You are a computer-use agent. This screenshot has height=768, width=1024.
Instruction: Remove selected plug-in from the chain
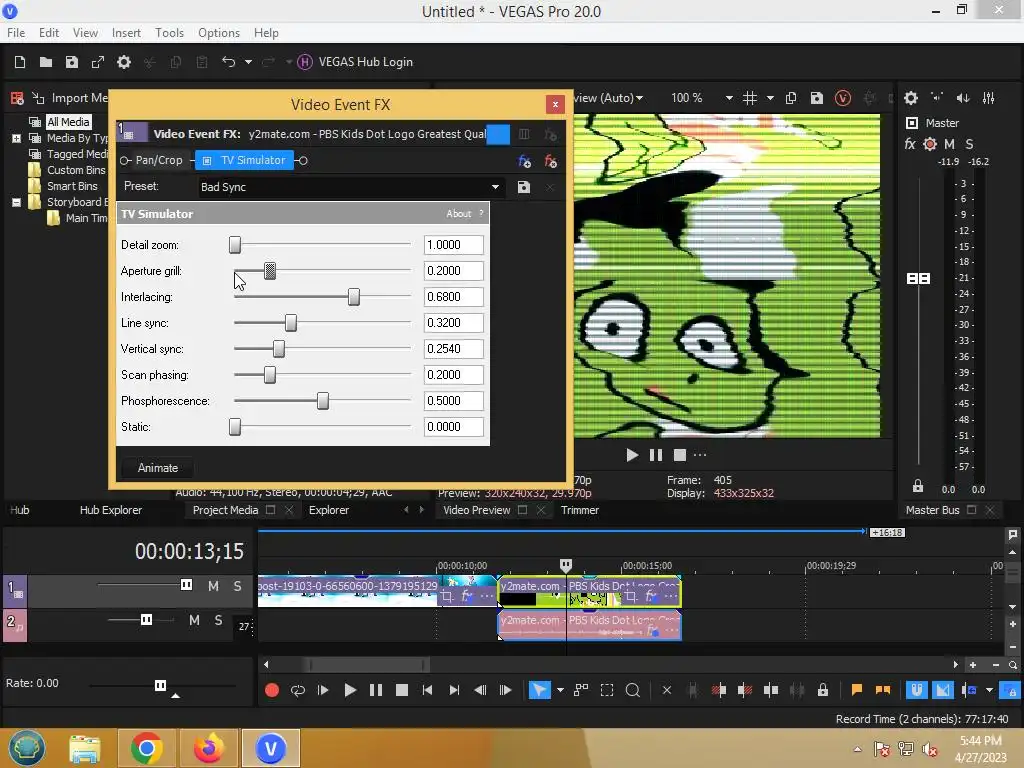click(551, 161)
